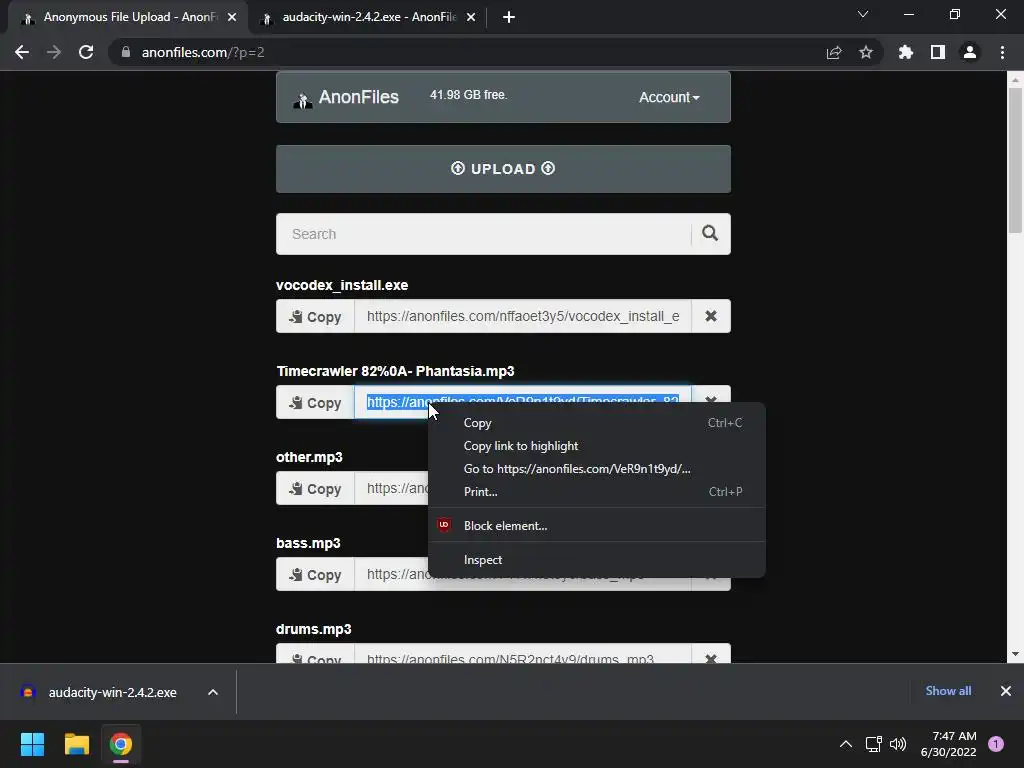
Task: Select Copy link to highlight
Action: click(x=597, y=445)
